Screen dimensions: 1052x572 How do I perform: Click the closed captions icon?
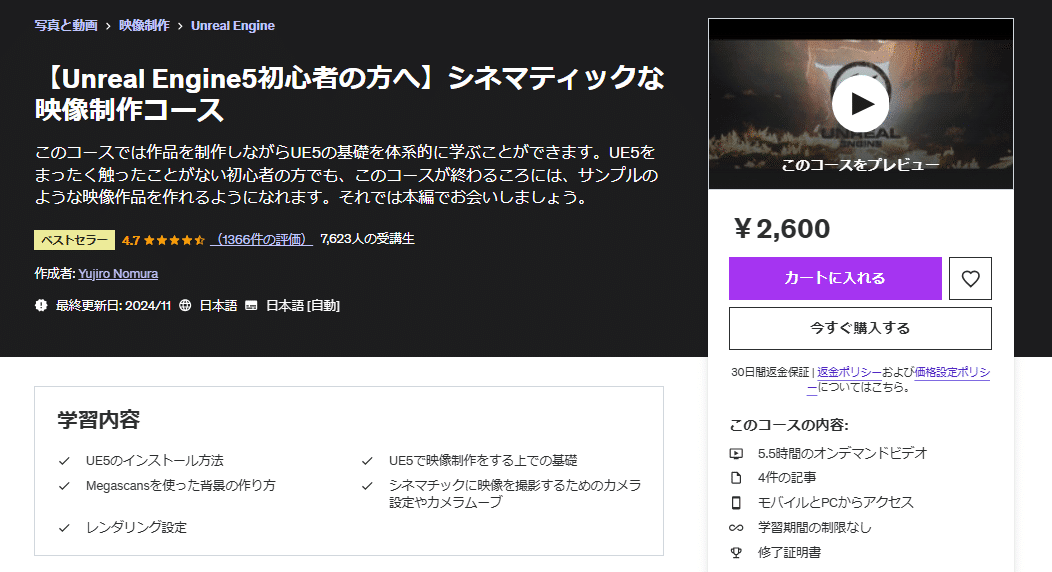[x=252, y=306]
